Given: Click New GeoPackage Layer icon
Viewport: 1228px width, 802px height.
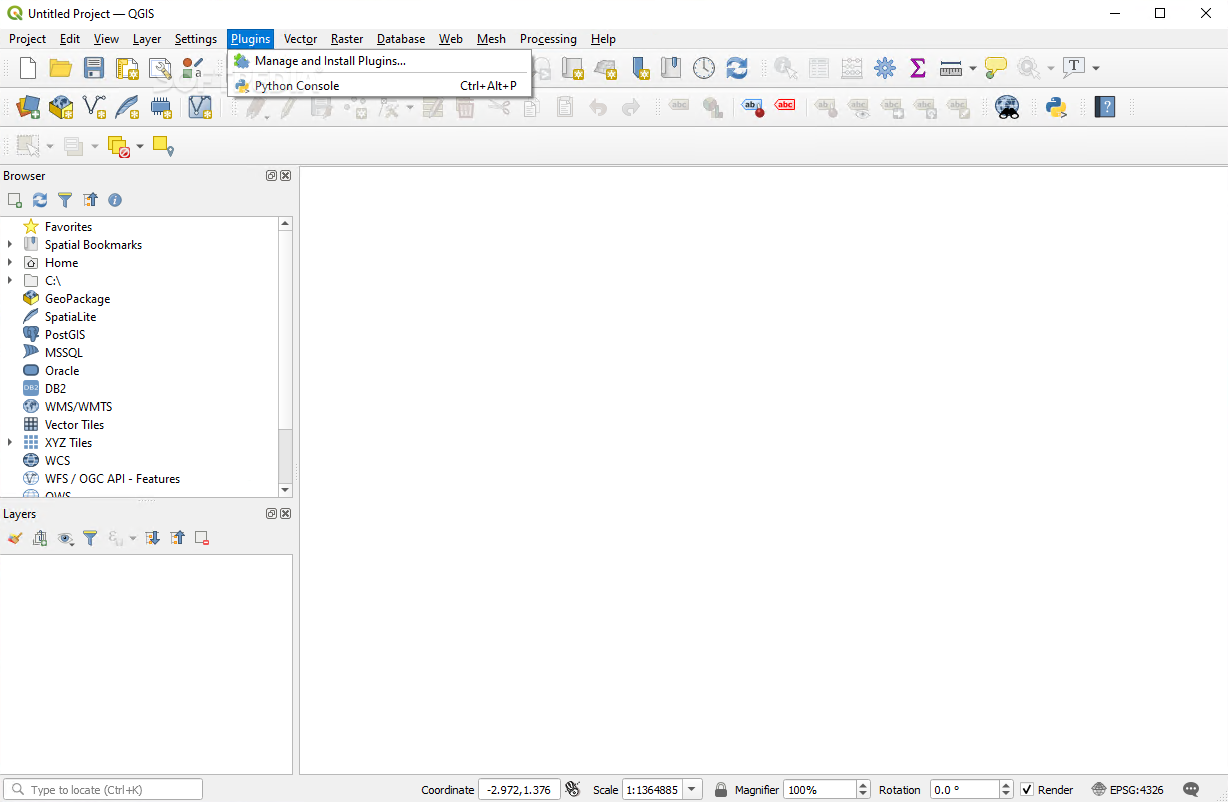Looking at the screenshot, I should pos(61,107).
